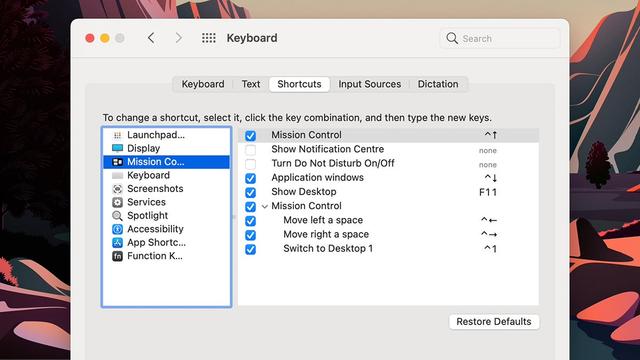This screenshot has width=640, height=360.
Task: Enable Show Notification Centre checkbox
Action: 250,150
